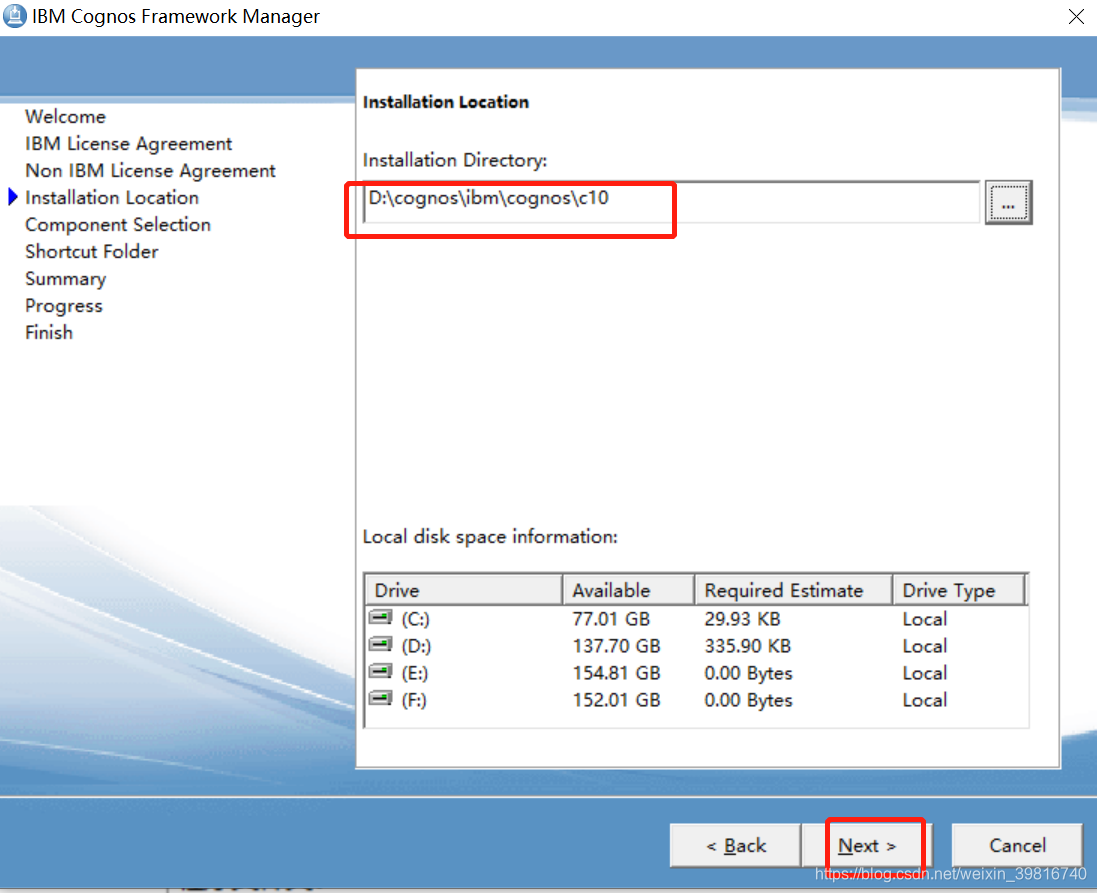Select the Welcome step in sidebar
1097x893 pixels.
[65, 116]
